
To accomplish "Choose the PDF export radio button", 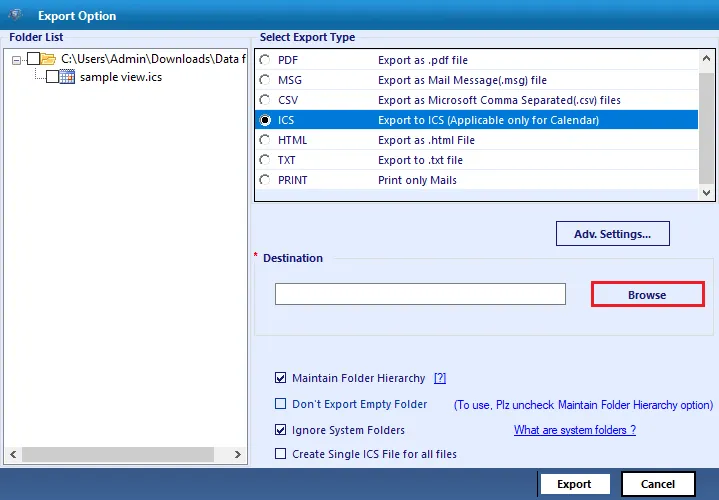I will 265,60.
